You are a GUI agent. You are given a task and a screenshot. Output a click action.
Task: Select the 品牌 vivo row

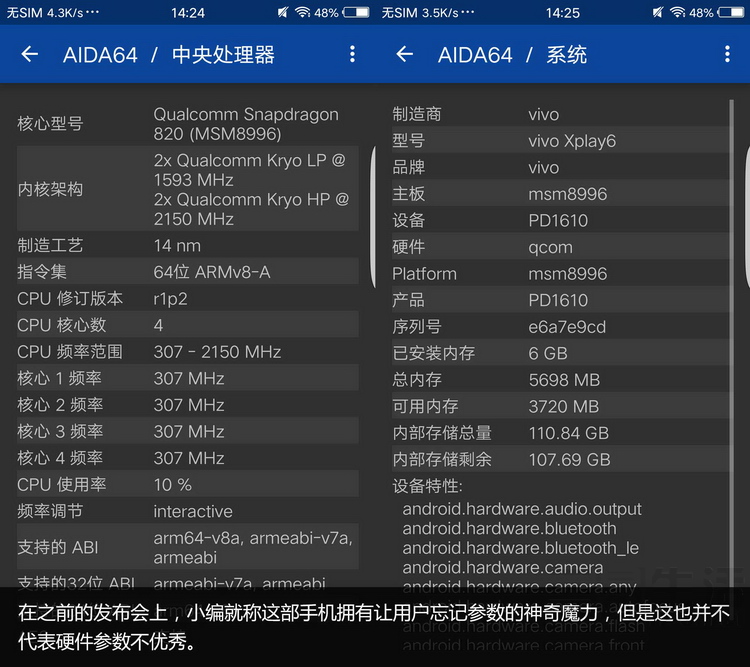coord(561,167)
